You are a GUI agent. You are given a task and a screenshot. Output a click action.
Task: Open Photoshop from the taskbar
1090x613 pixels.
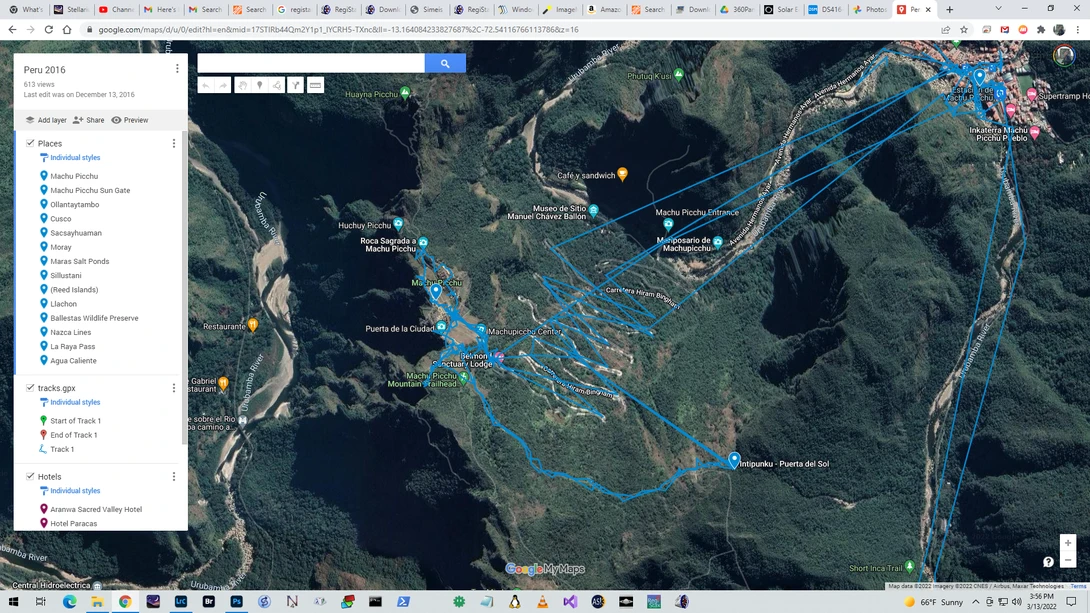236,602
